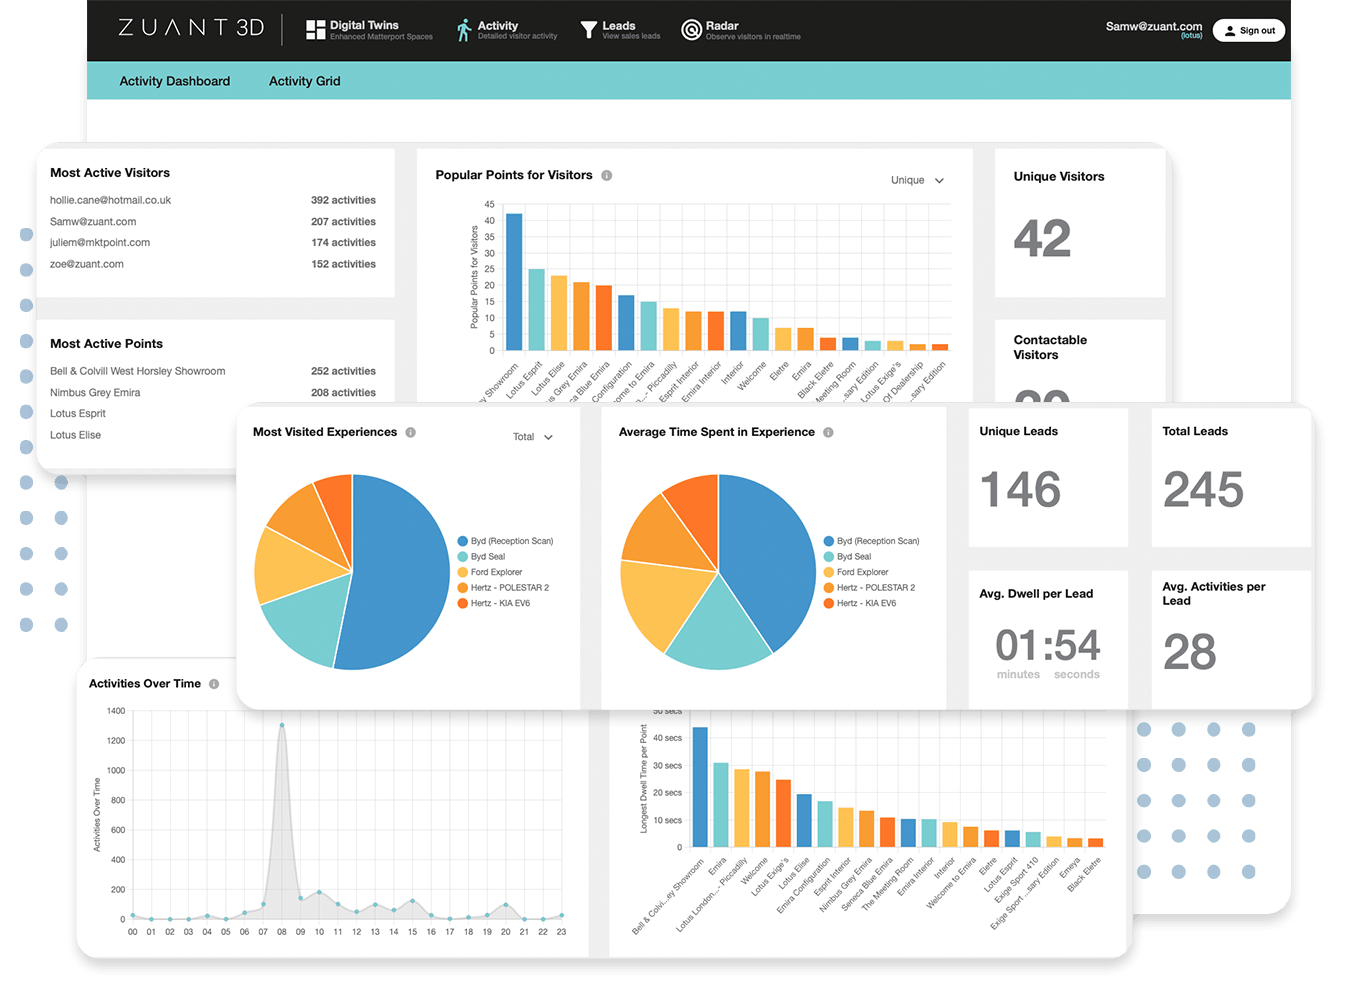Toggle Byd (Reception Scan) legend in Average Time Spent

(871, 541)
